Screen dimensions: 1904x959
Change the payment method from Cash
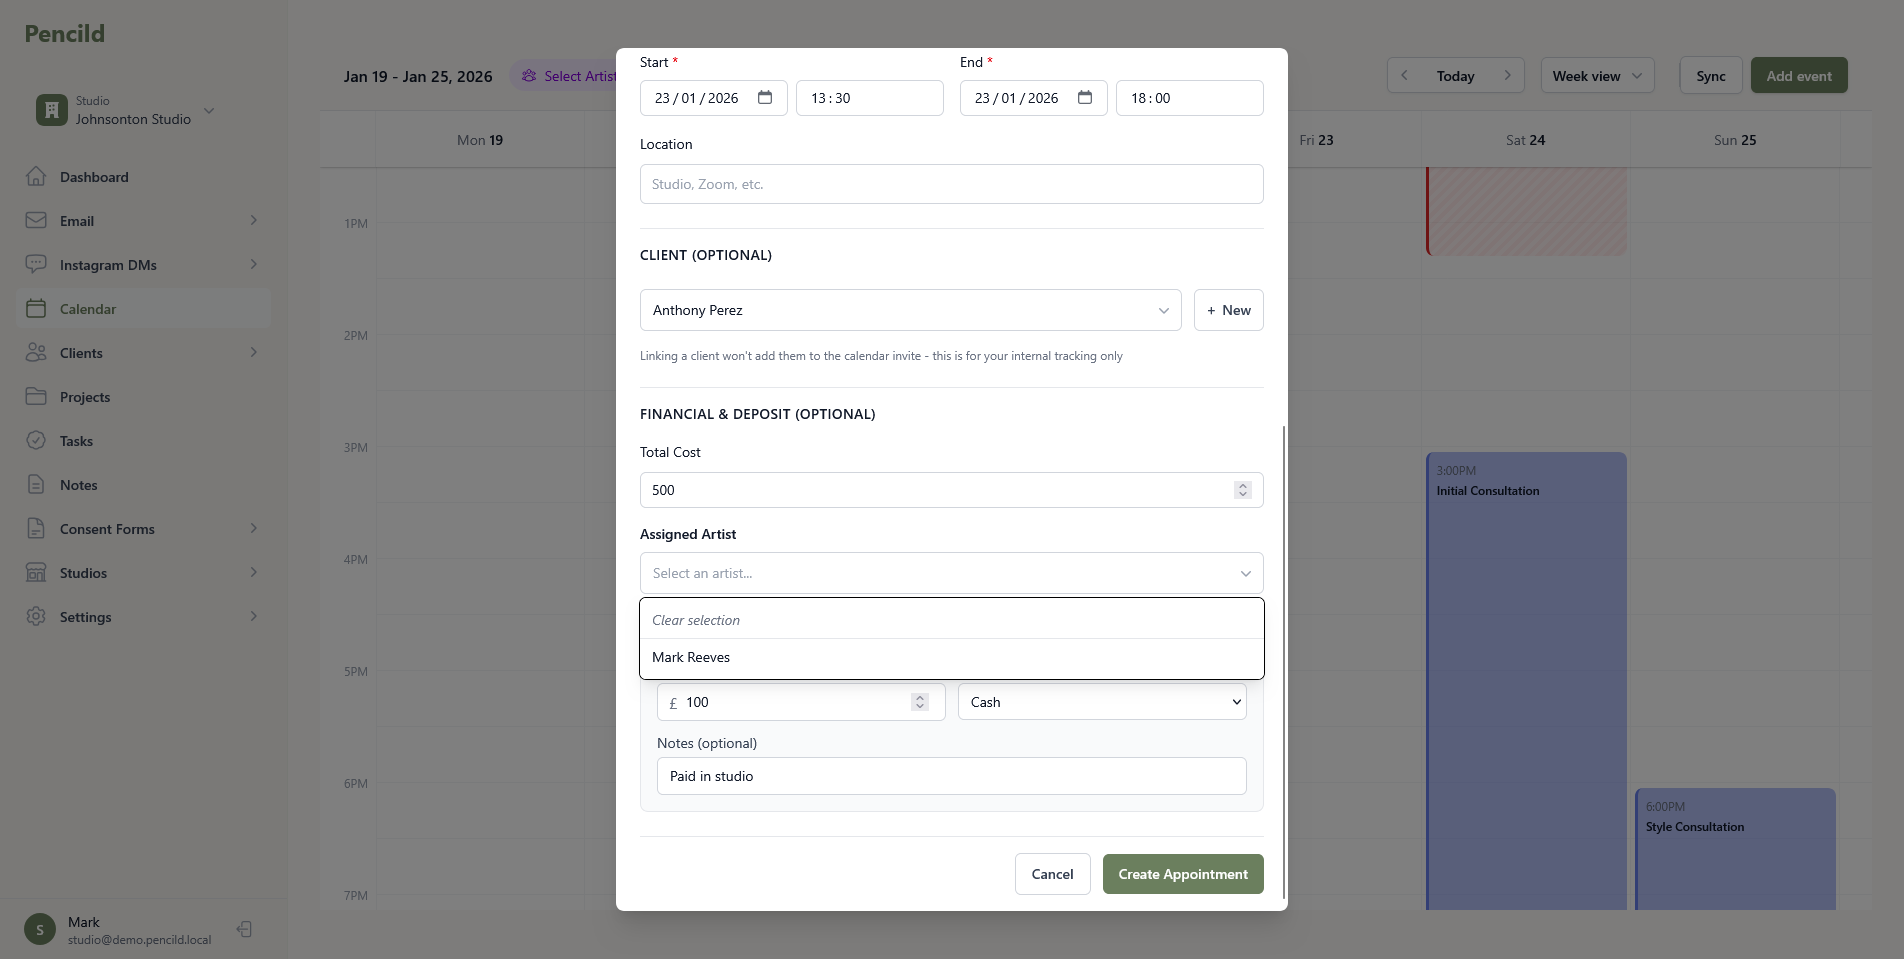1100,701
